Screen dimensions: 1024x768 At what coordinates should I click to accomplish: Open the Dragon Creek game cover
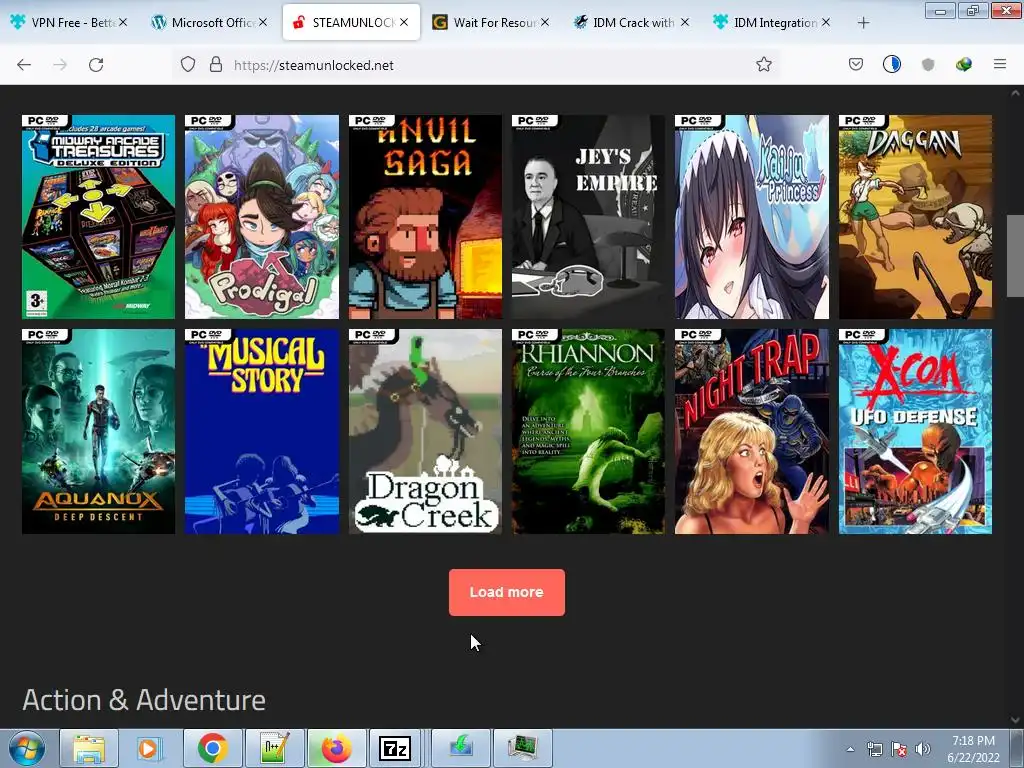click(425, 431)
